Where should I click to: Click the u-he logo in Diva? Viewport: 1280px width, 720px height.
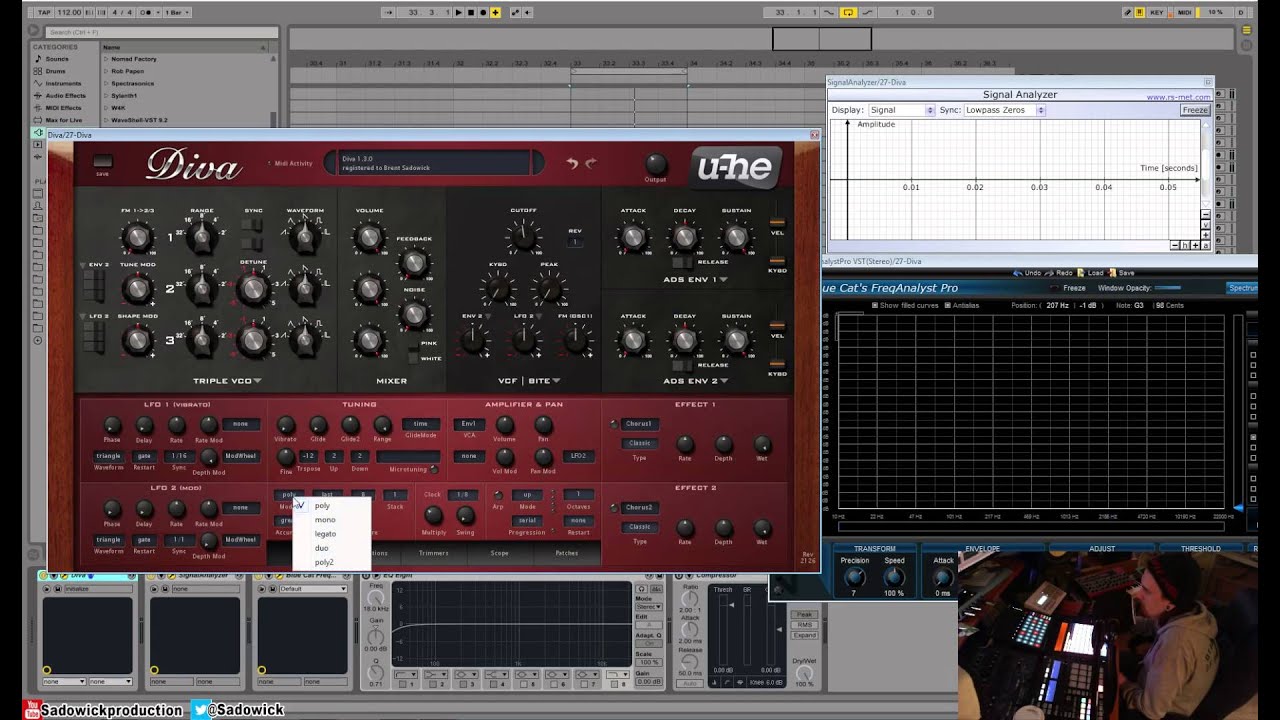point(735,167)
